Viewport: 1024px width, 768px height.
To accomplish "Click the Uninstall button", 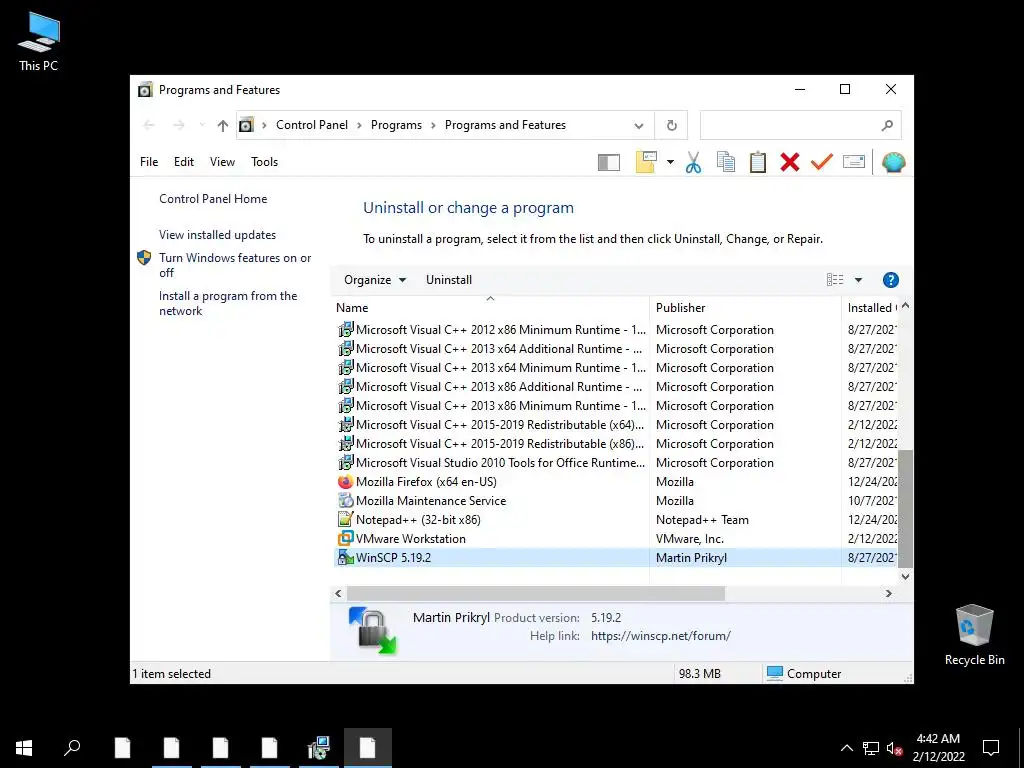I will [449, 280].
